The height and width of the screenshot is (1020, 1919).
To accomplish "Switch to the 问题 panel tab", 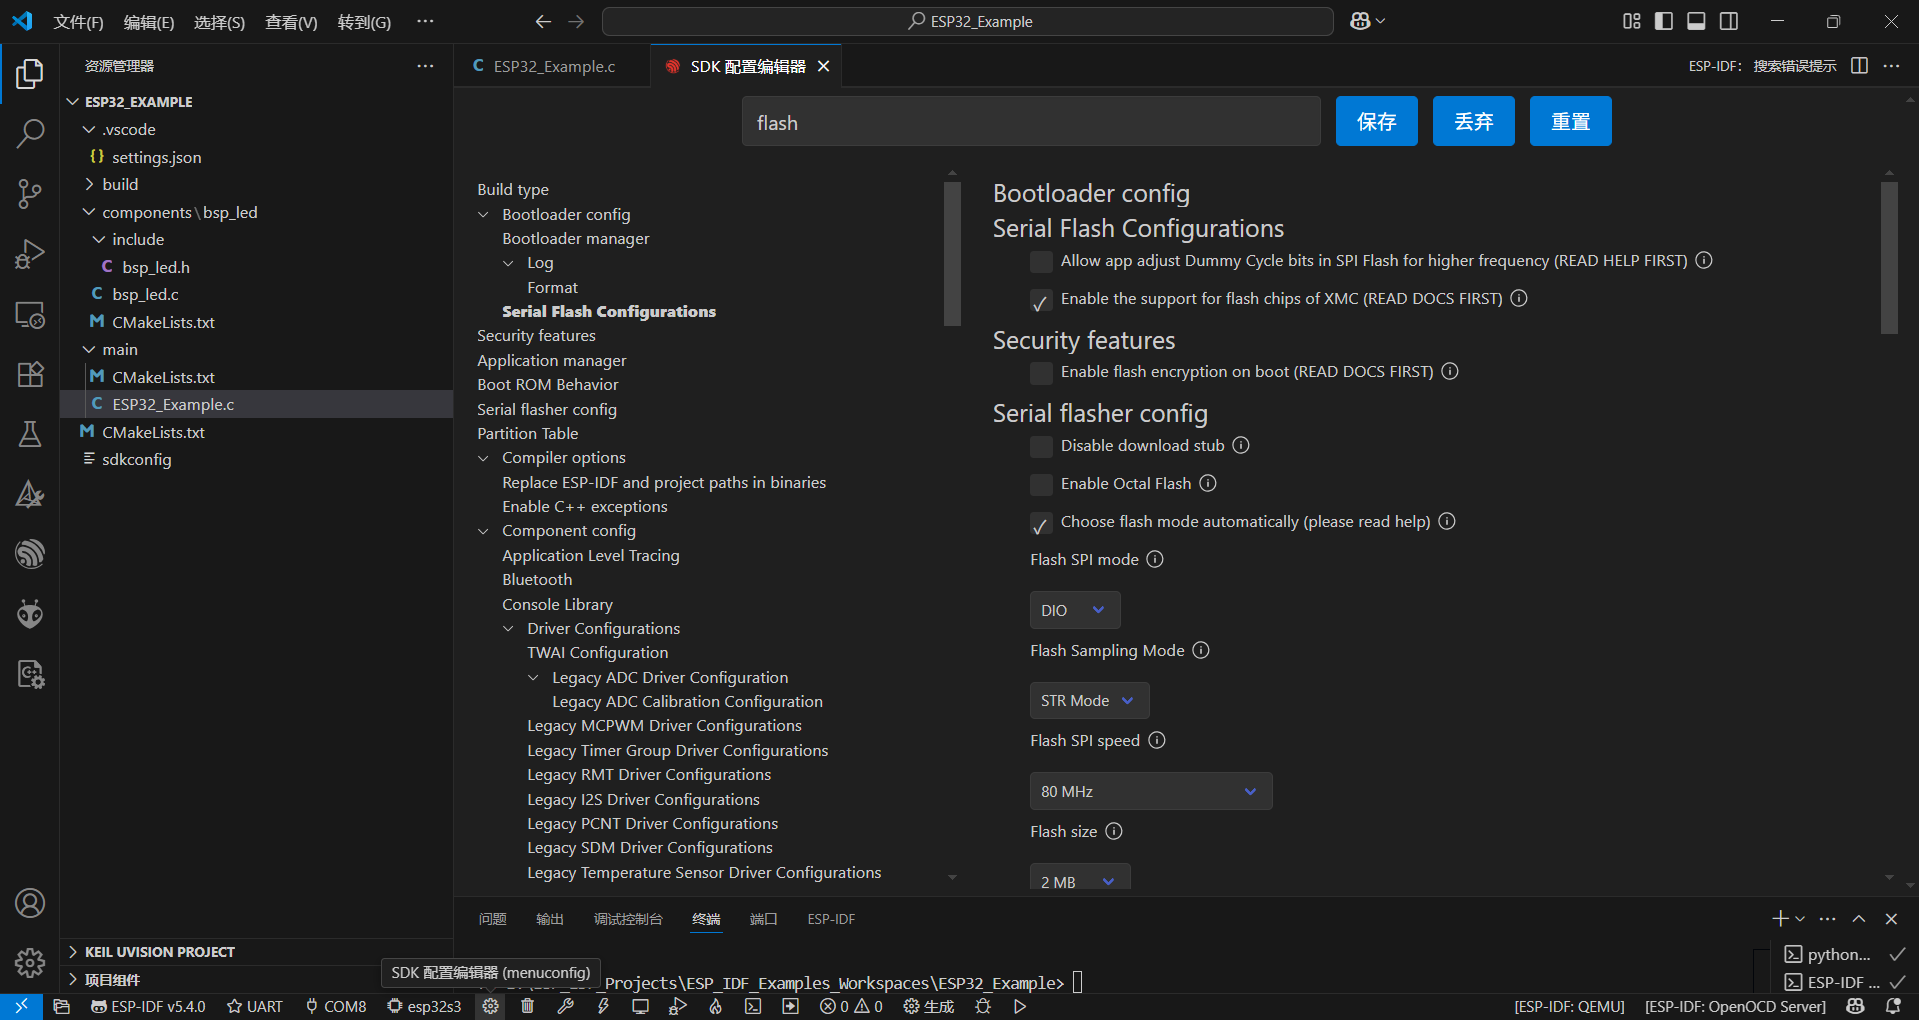I will (492, 919).
